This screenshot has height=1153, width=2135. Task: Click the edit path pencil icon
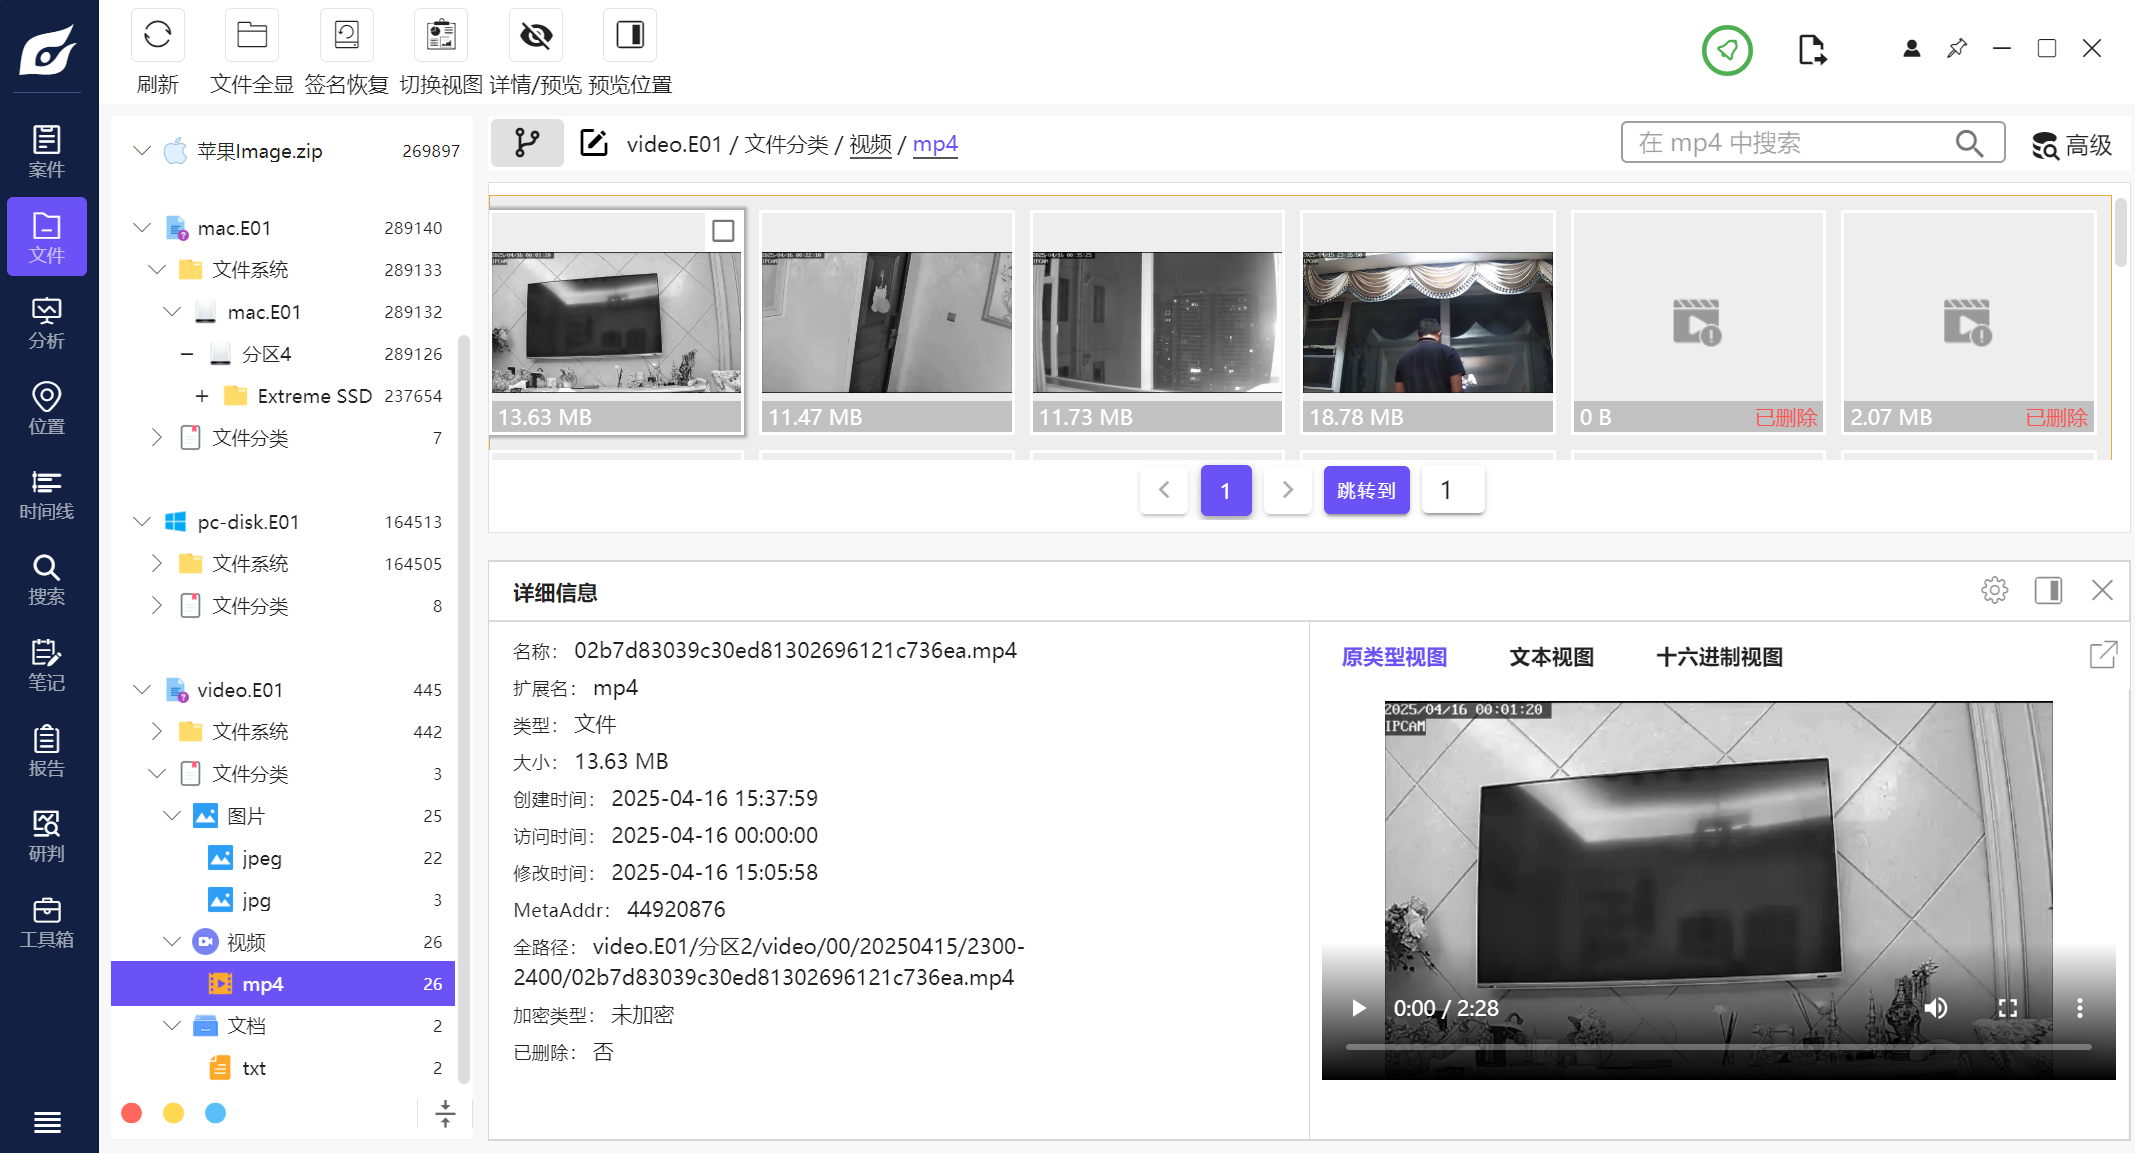tap(594, 143)
